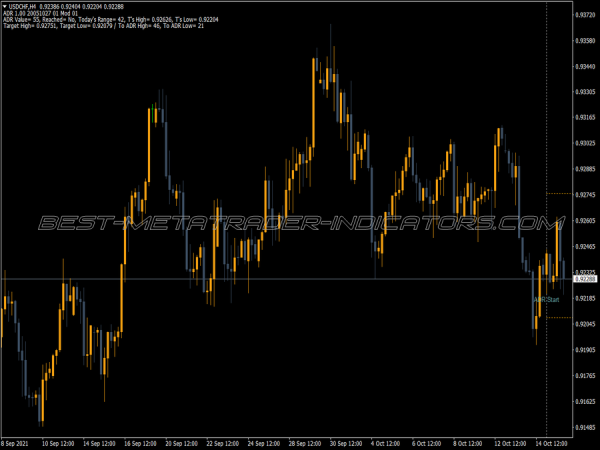Click the current price tag 0.92288

585,279
